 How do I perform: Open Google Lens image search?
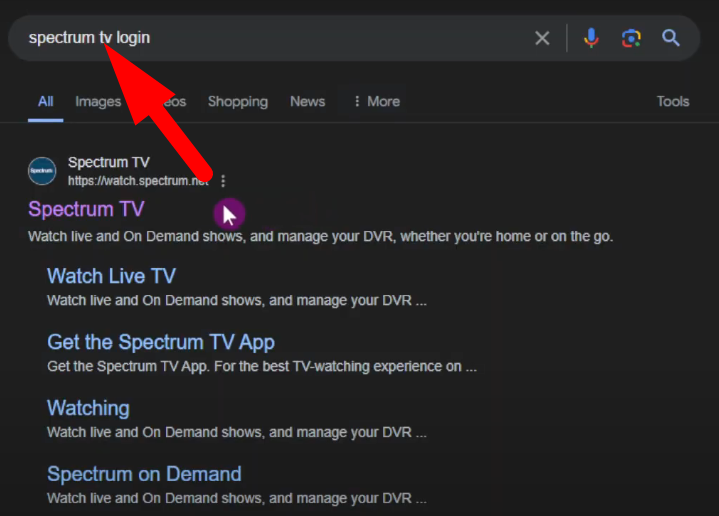[630, 38]
